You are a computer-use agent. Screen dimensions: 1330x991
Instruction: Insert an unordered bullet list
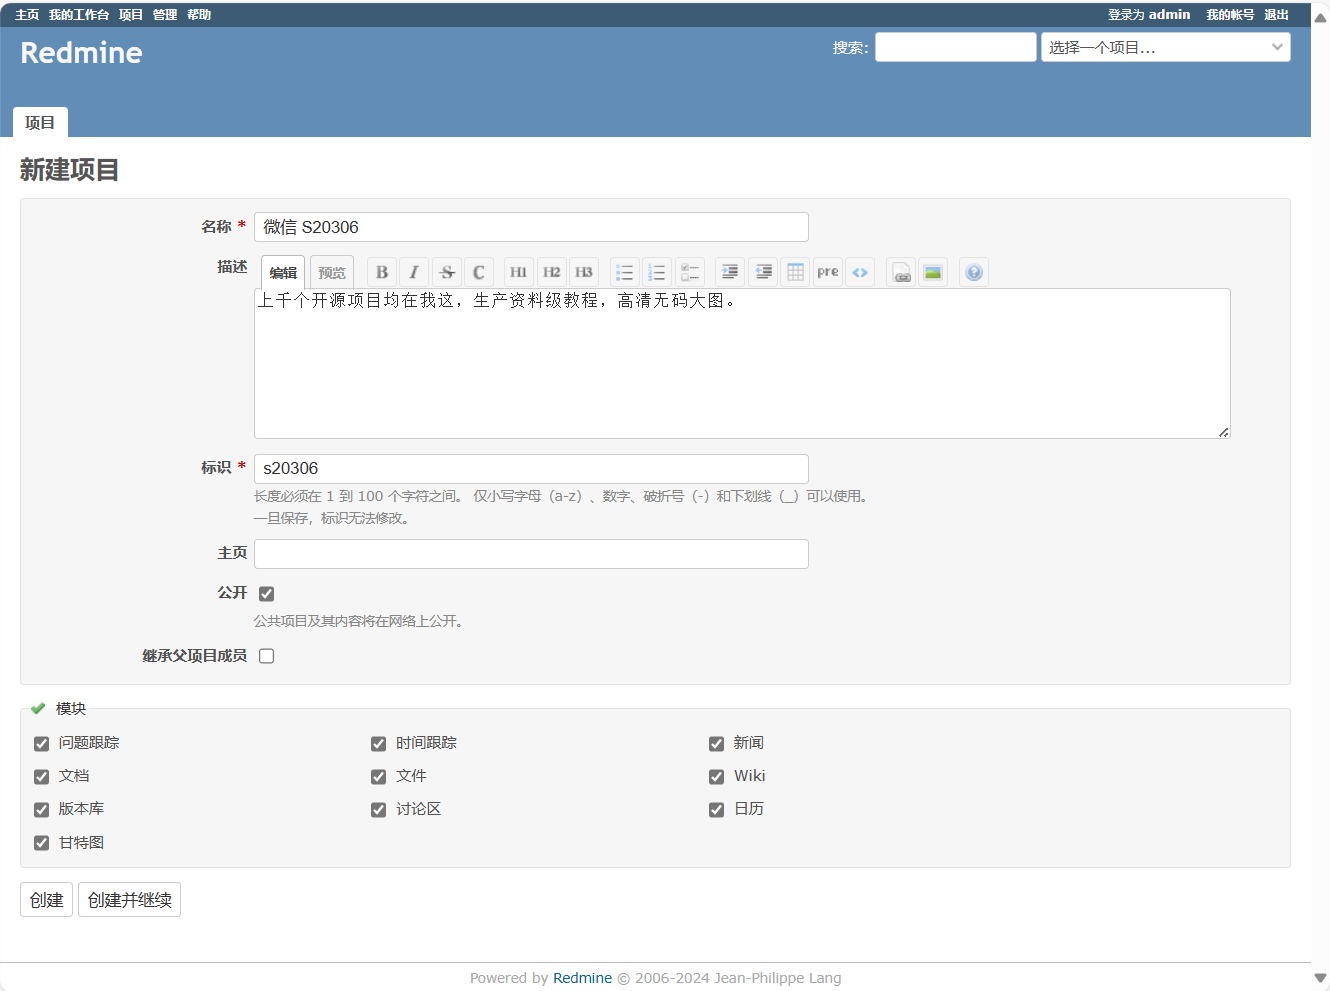[x=624, y=272]
